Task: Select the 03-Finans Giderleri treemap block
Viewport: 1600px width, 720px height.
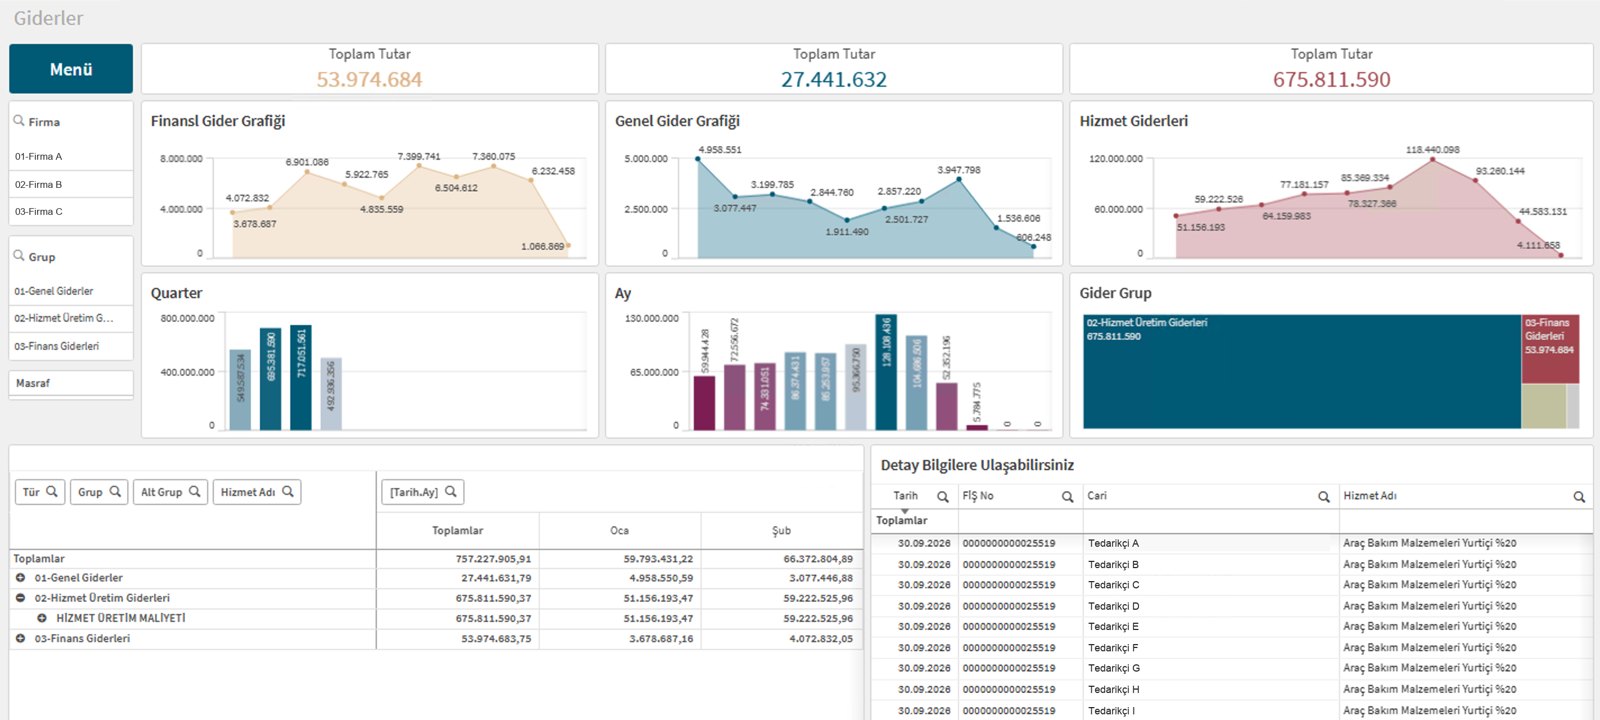Action: [1550, 349]
